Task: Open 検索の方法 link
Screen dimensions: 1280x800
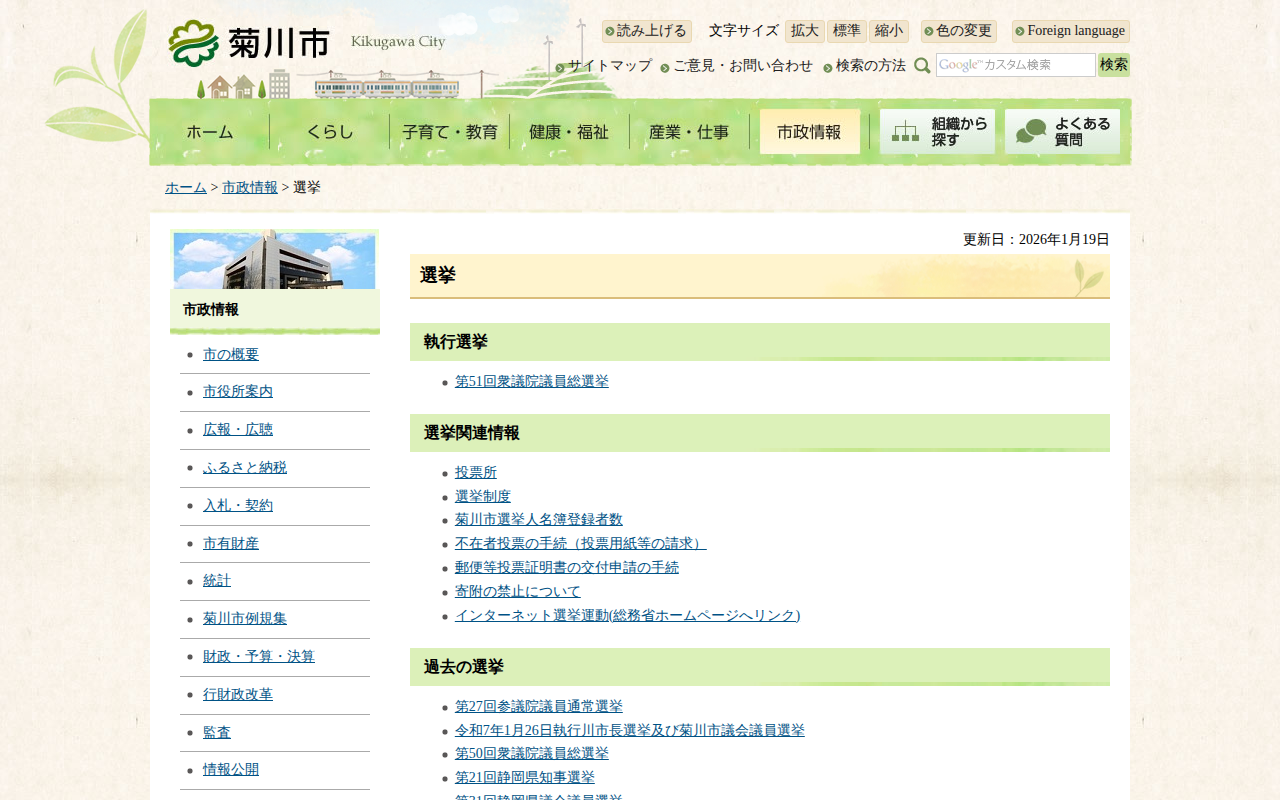Action: tap(871, 66)
